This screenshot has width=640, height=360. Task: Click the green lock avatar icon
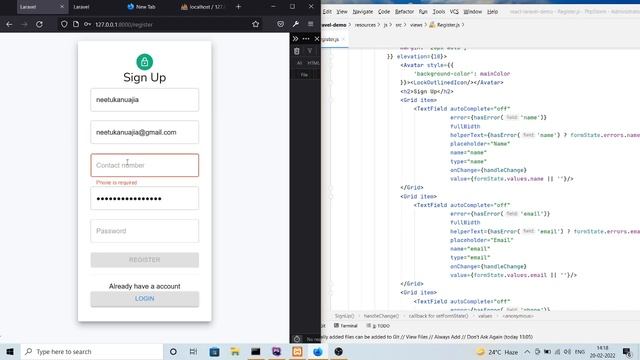(x=144, y=62)
